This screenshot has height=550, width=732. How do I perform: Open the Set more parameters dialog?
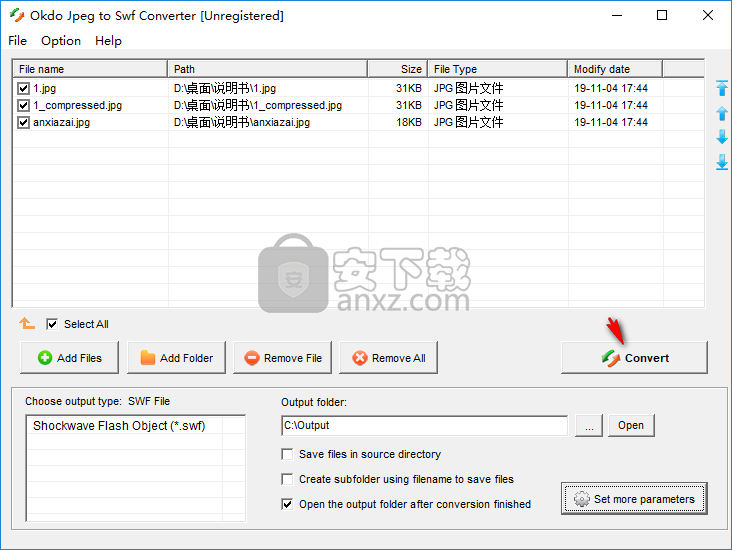pos(634,499)
